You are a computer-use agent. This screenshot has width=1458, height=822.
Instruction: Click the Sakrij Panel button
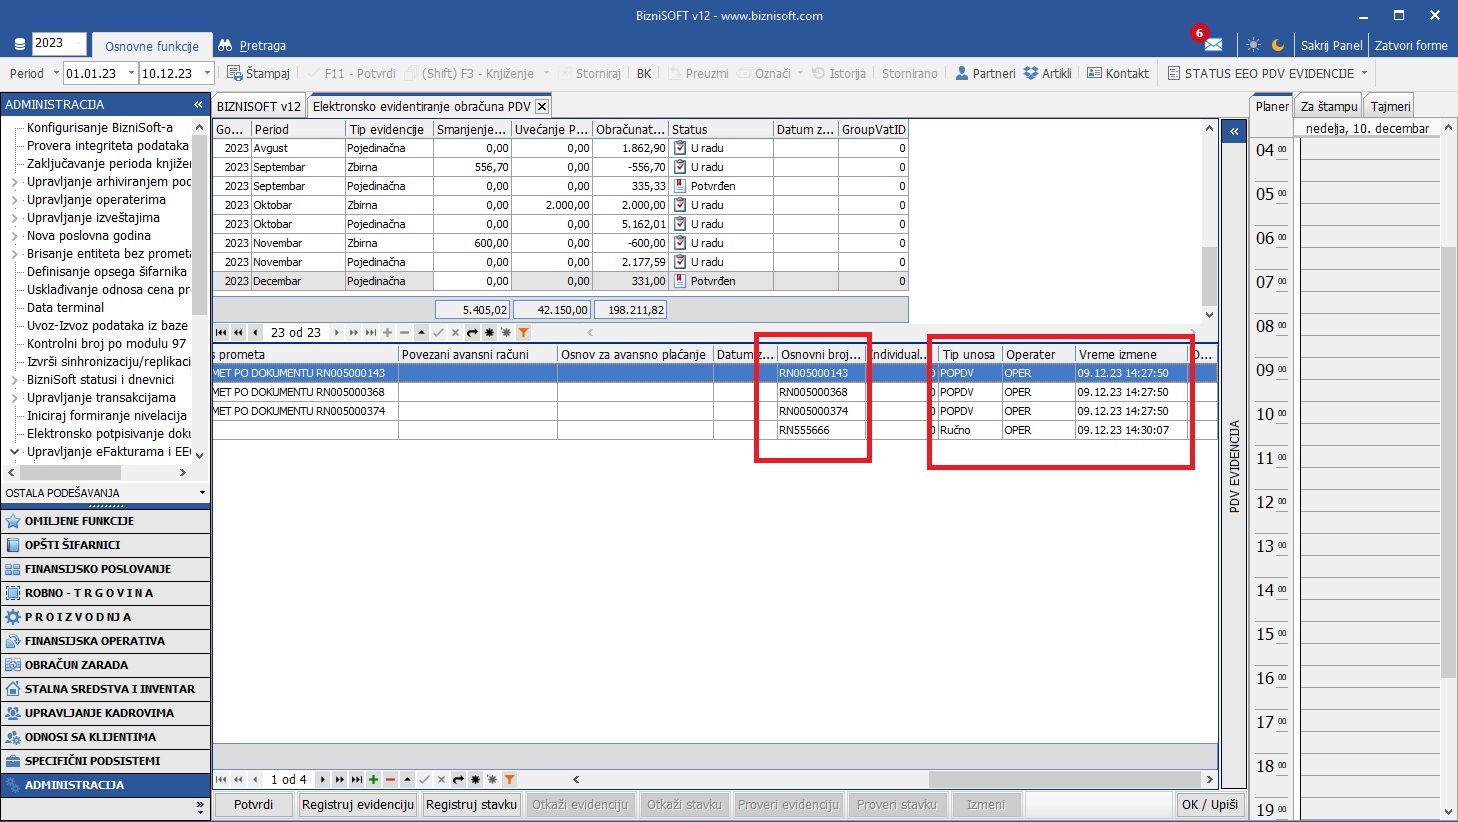pos(1332,45)
